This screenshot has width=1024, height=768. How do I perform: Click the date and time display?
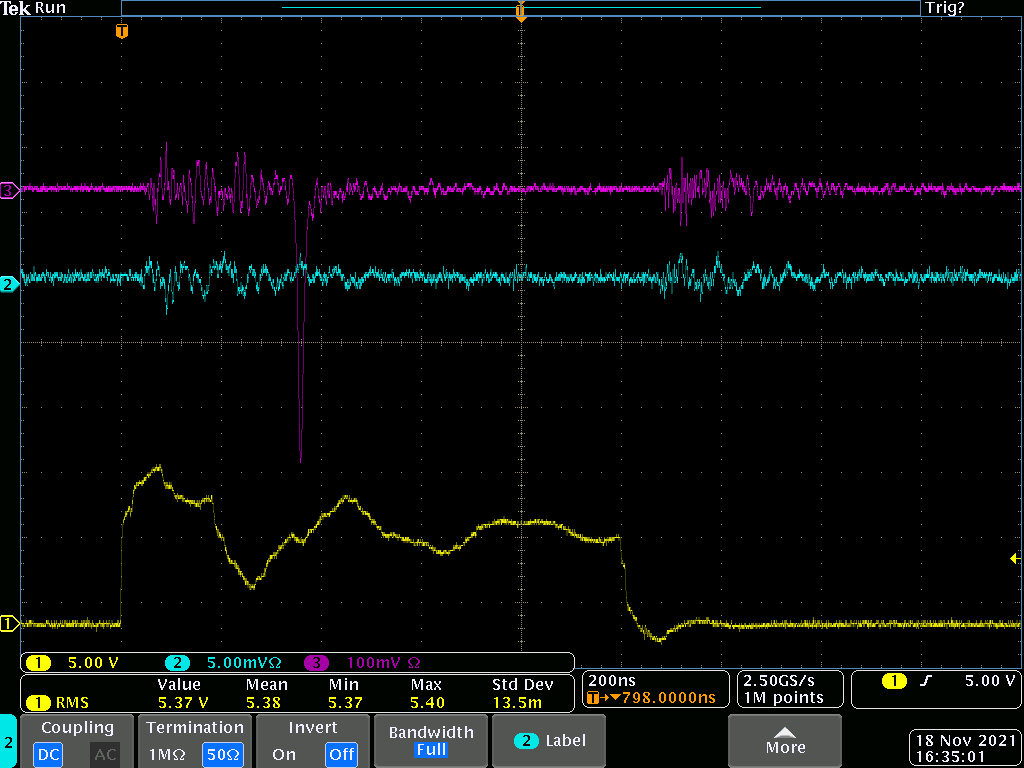(964, 749)
